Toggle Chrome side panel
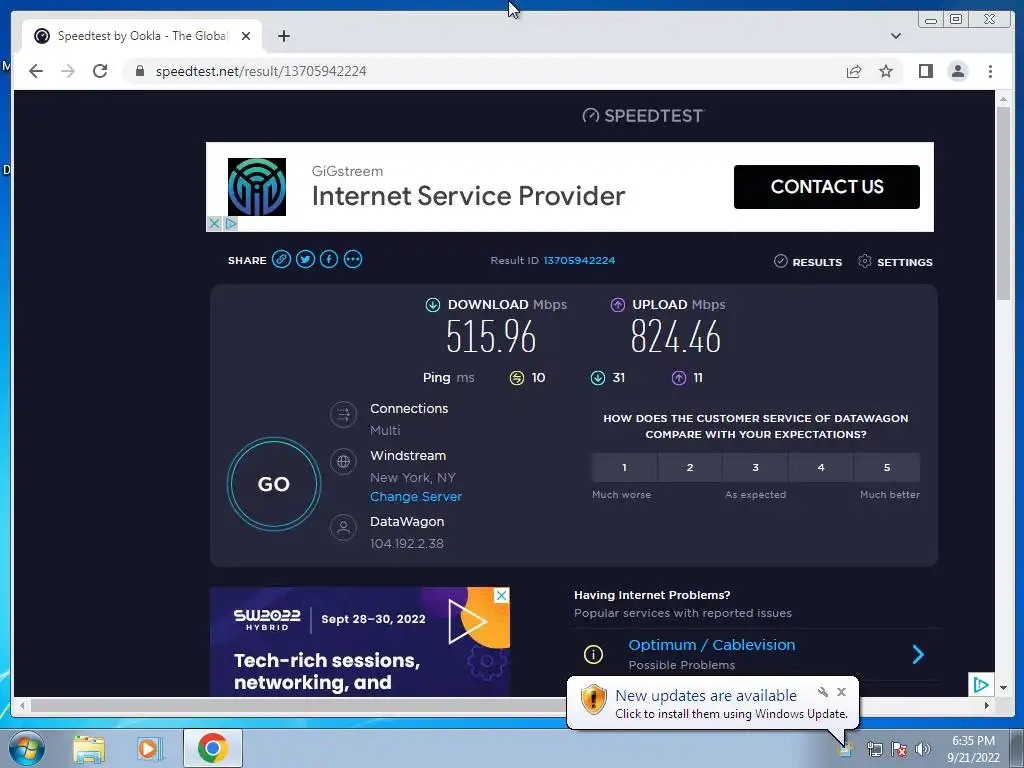Screen dimensions: 1024x768 925,71
